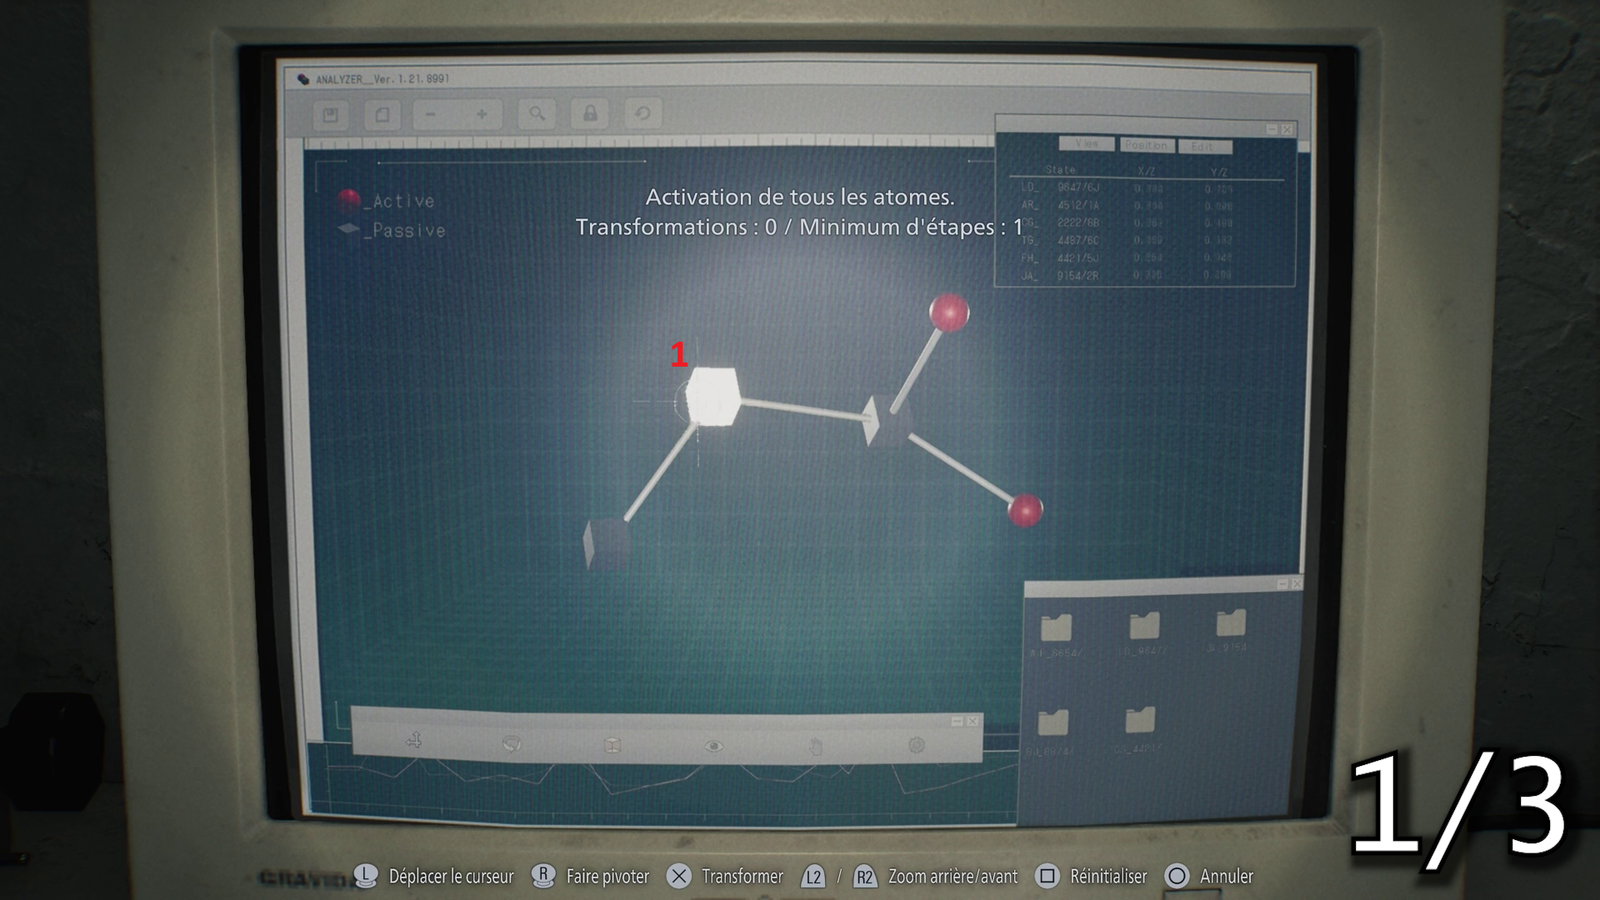
Task: Select the move axes tool
Action: (414, 741)
